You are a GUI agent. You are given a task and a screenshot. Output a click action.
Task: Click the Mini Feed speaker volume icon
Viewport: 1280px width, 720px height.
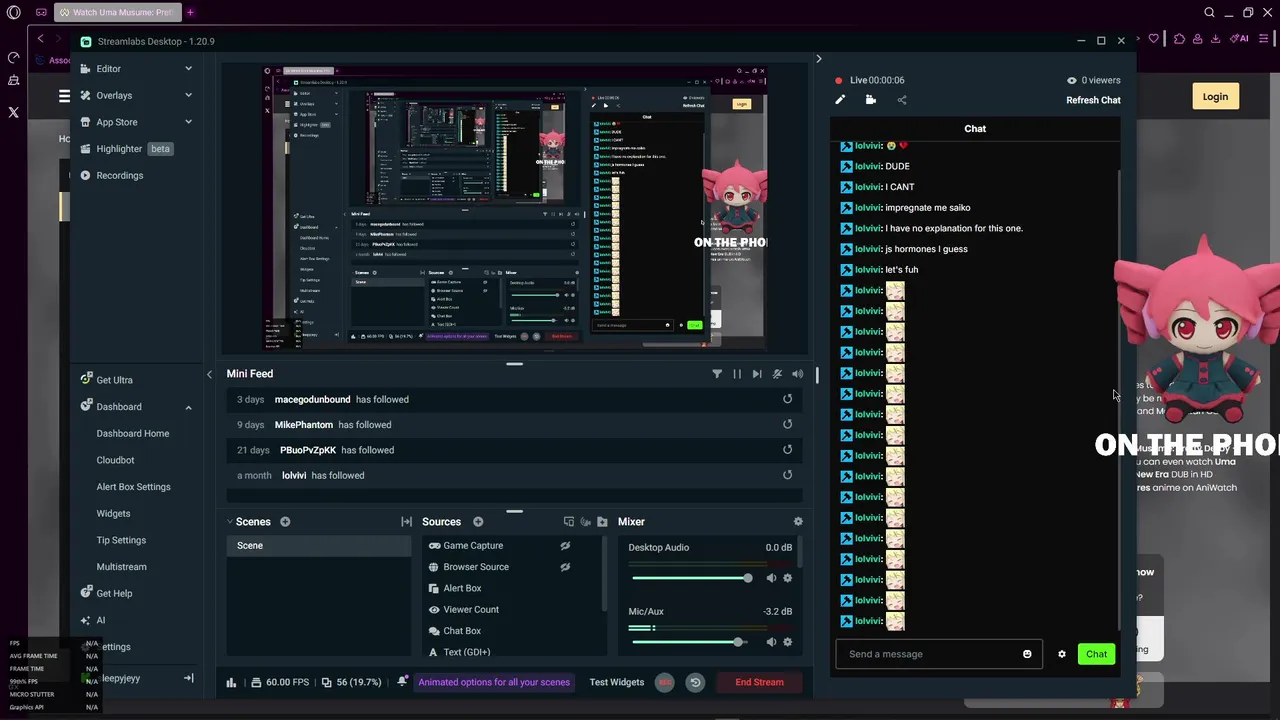797,374
